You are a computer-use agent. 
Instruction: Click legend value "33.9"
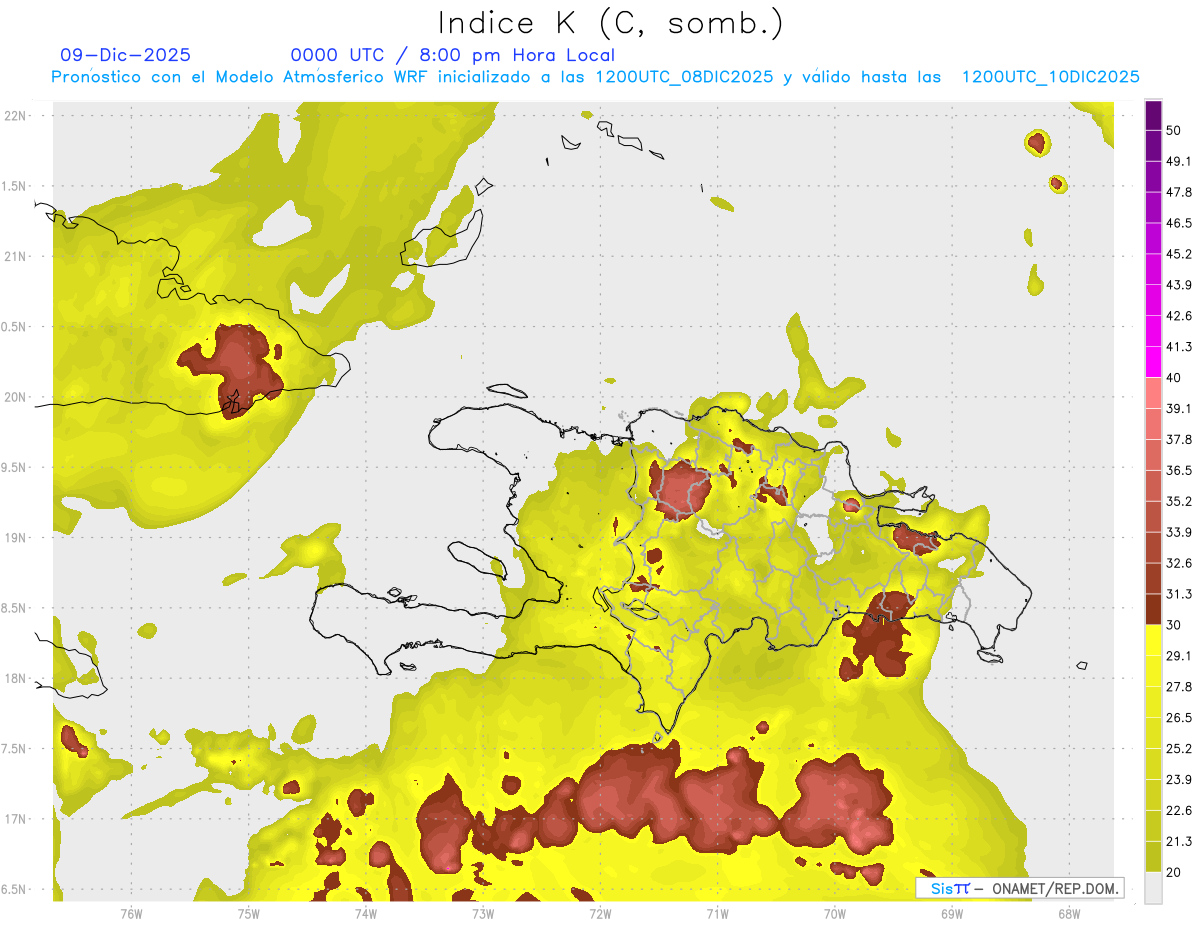[x=1179, y=532]
